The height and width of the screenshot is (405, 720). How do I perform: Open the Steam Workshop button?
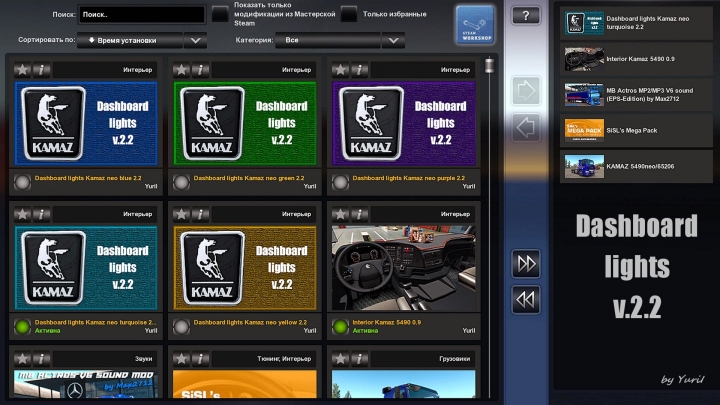(x=475, y=25)
